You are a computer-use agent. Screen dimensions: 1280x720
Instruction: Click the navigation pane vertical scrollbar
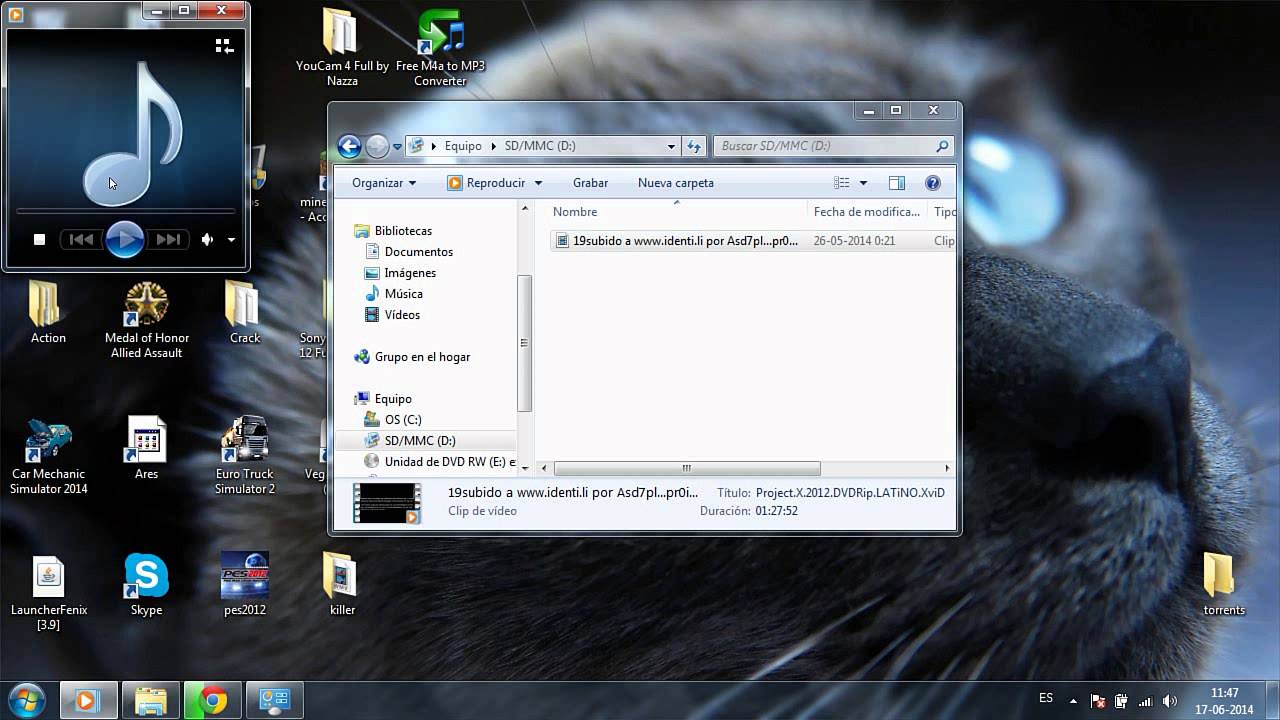524,343
